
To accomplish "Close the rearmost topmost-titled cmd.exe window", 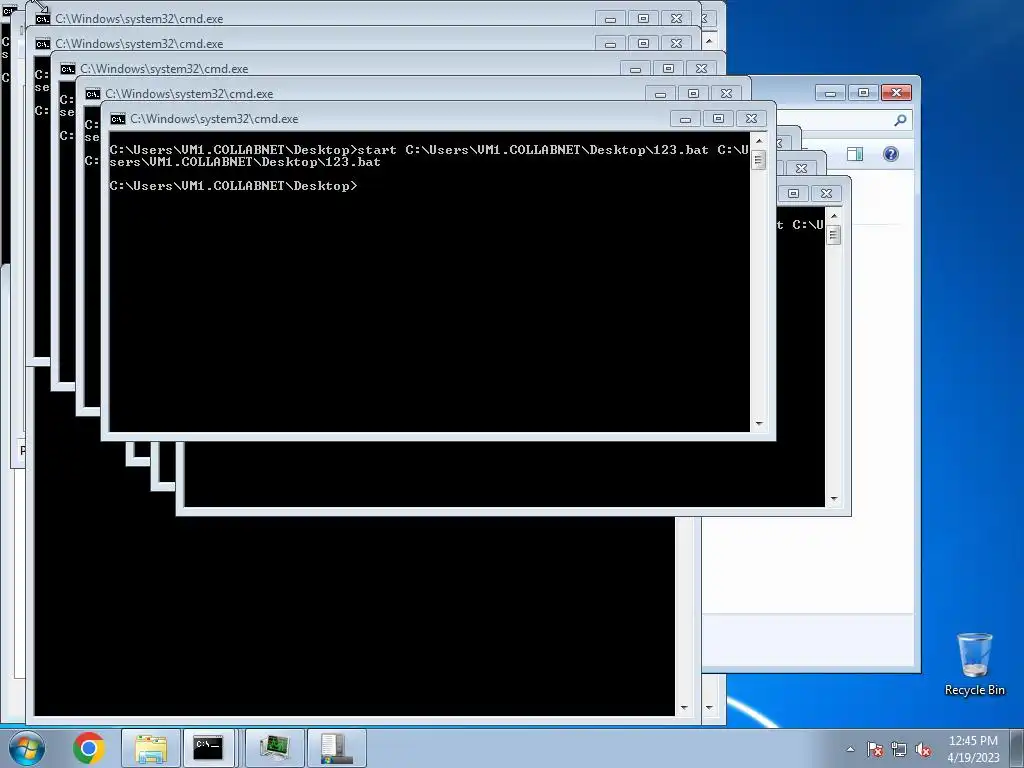I will click(677, 19).
